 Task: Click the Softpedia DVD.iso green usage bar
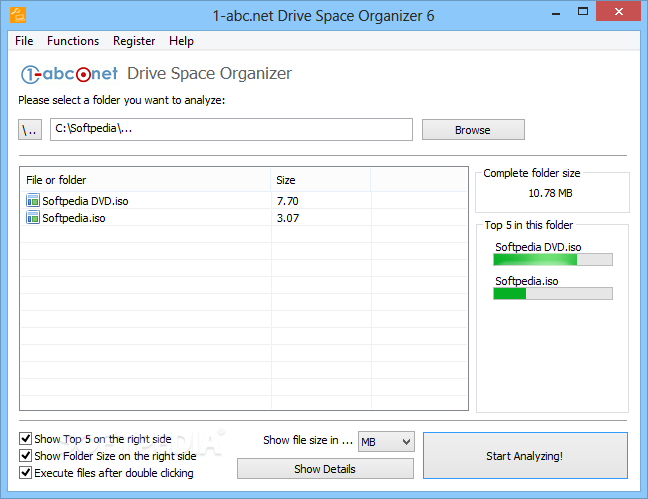tap(553, 260)
